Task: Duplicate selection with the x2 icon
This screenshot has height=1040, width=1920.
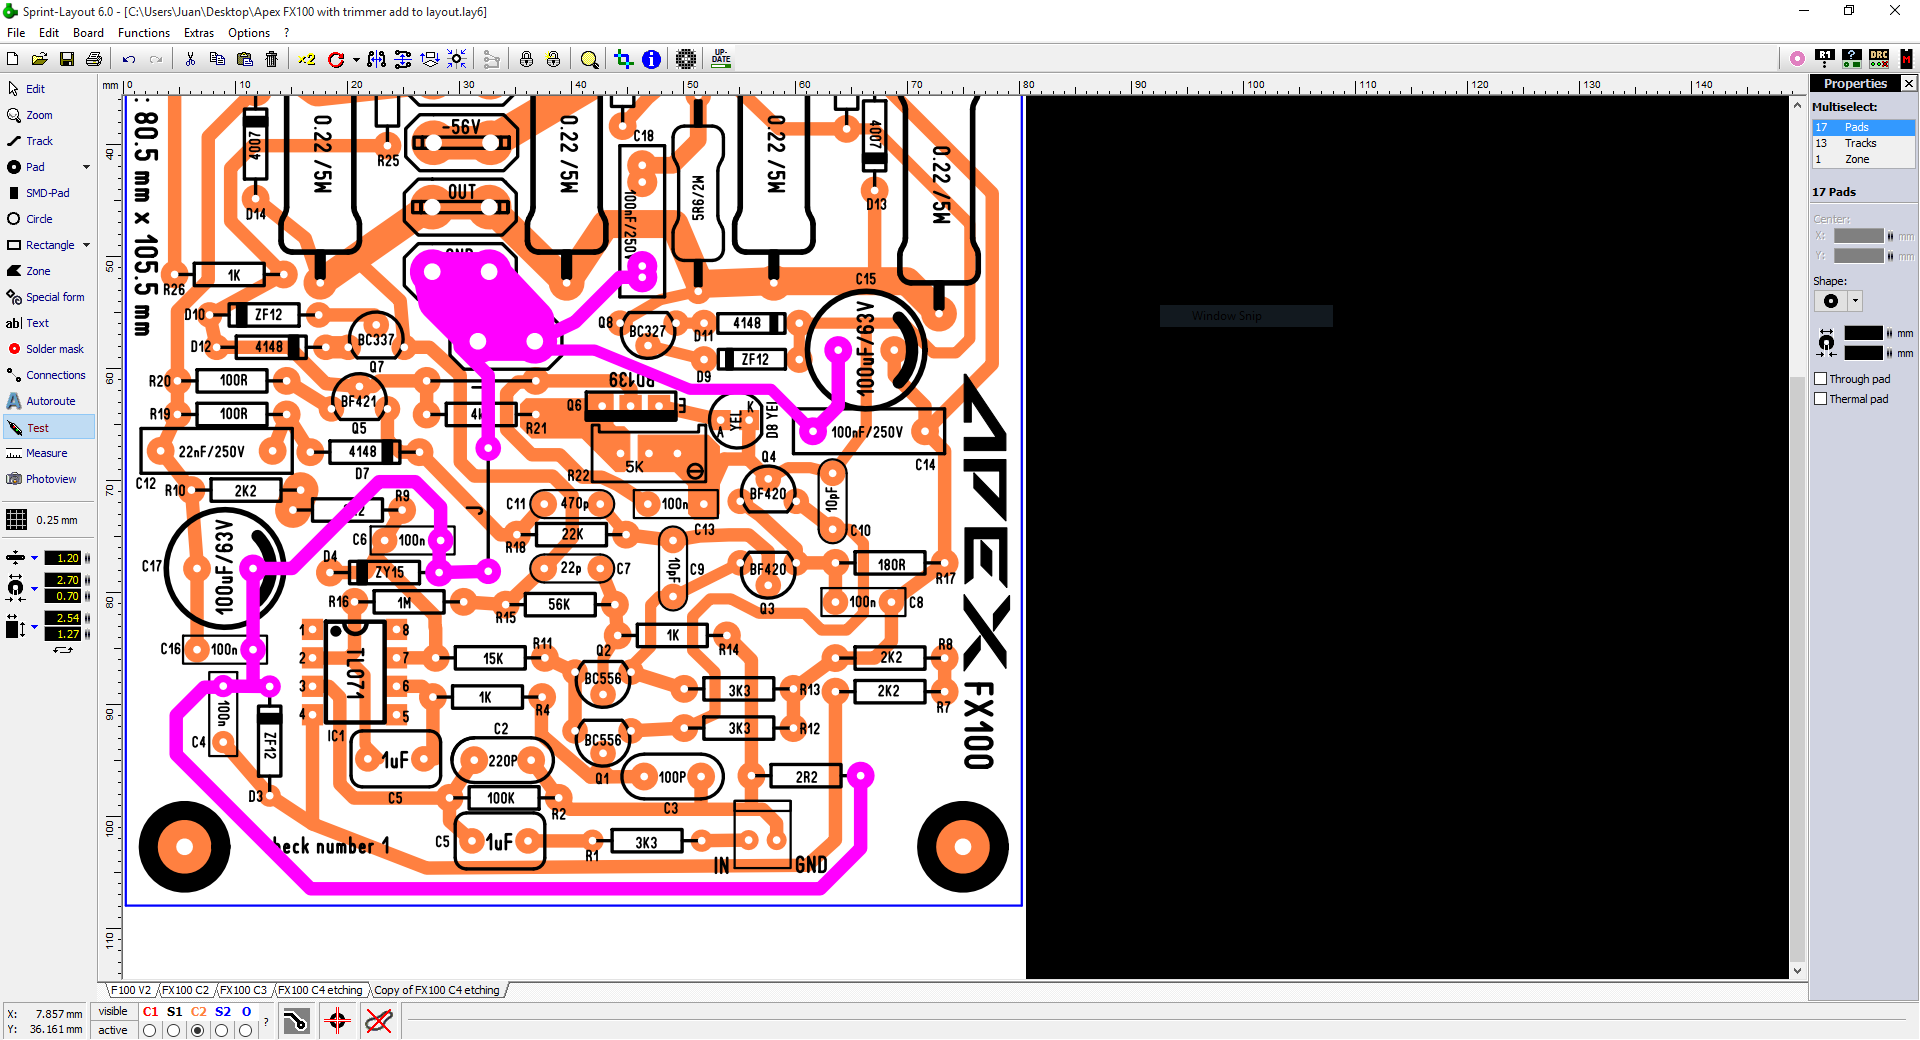Action: click(306, 60)
